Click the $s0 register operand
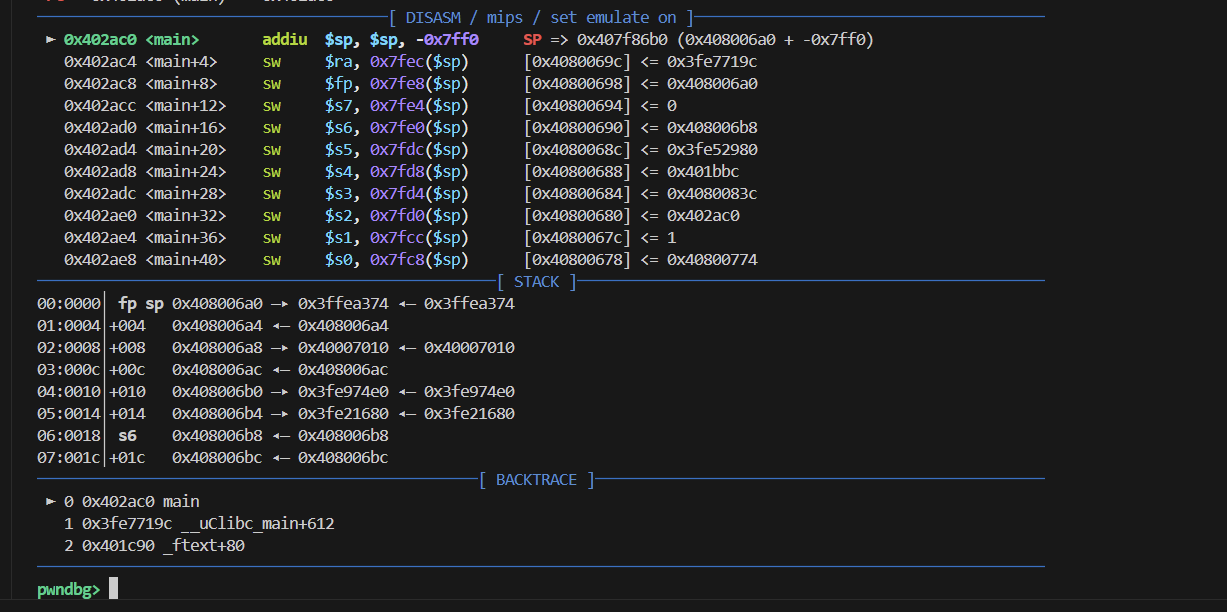The image size is (1227, 612). [x=337, y=260]
